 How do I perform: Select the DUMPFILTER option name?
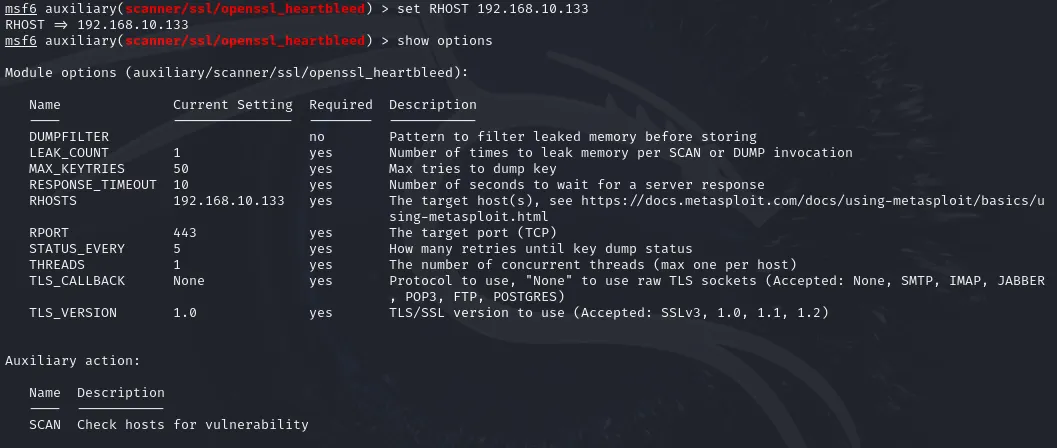69,137
